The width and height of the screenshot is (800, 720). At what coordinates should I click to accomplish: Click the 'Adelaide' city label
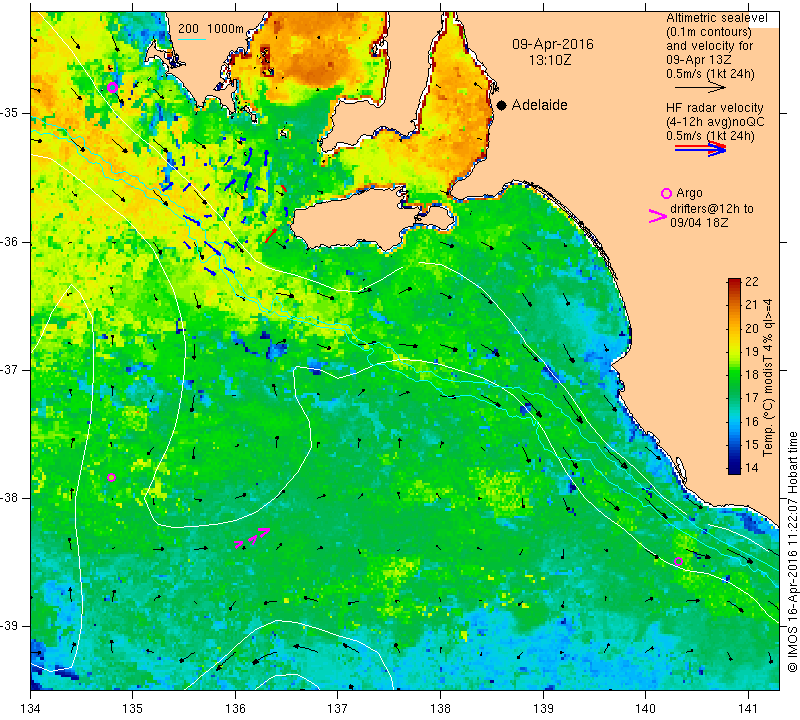[x=539, y=105]
